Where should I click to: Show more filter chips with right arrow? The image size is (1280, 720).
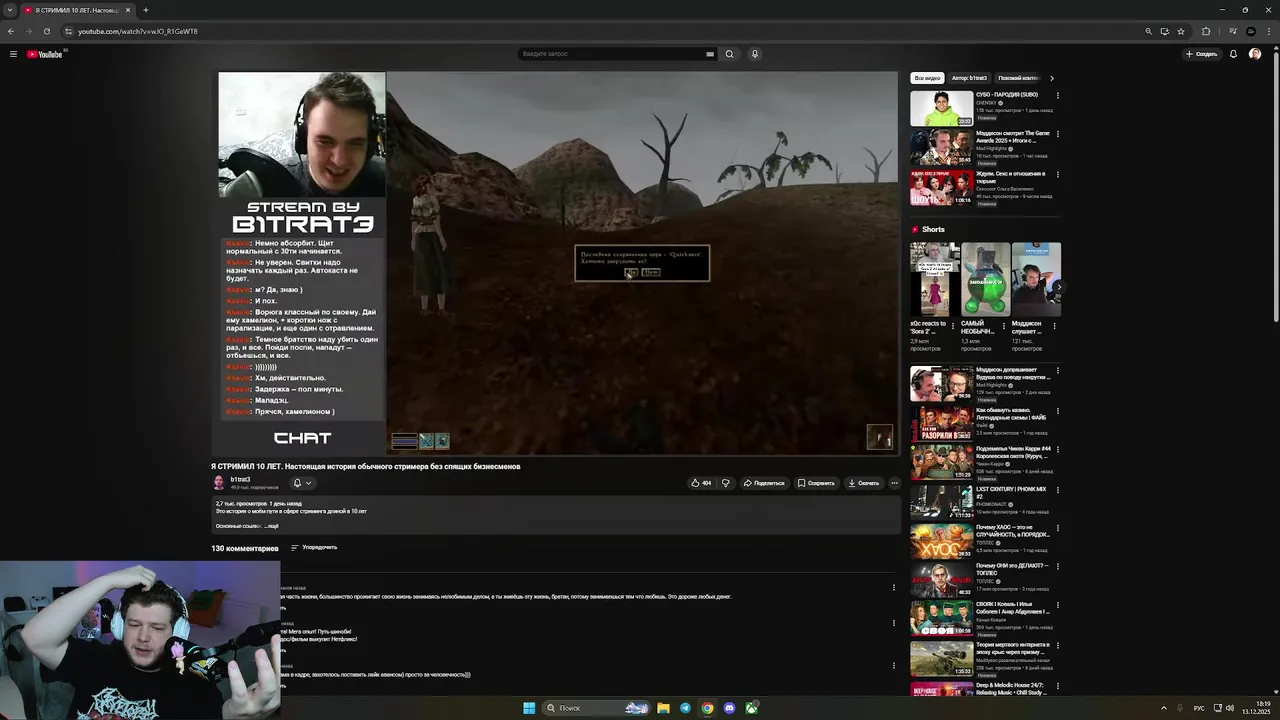tap(1051, 78)
